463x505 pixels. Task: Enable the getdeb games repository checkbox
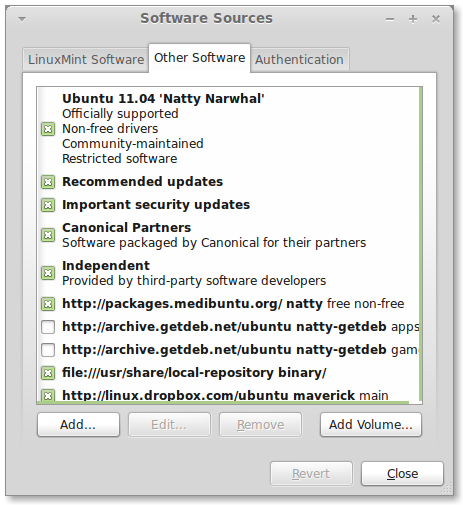(x=48, y=350)
